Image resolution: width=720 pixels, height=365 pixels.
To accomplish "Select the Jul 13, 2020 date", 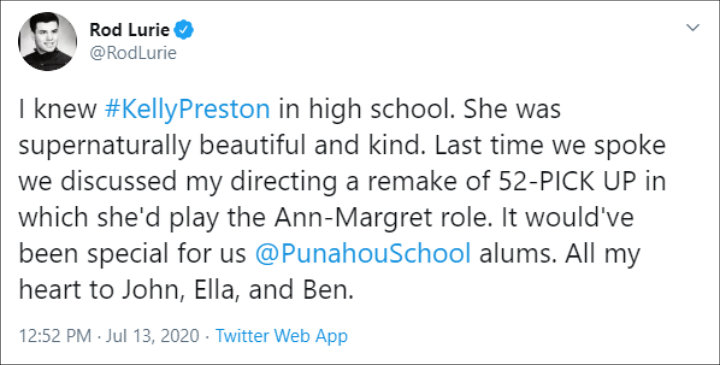I will (153, 336).
